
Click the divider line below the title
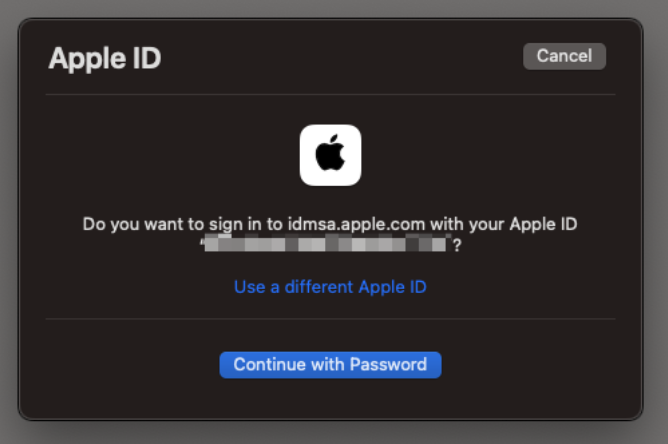(x=330, y=94)
